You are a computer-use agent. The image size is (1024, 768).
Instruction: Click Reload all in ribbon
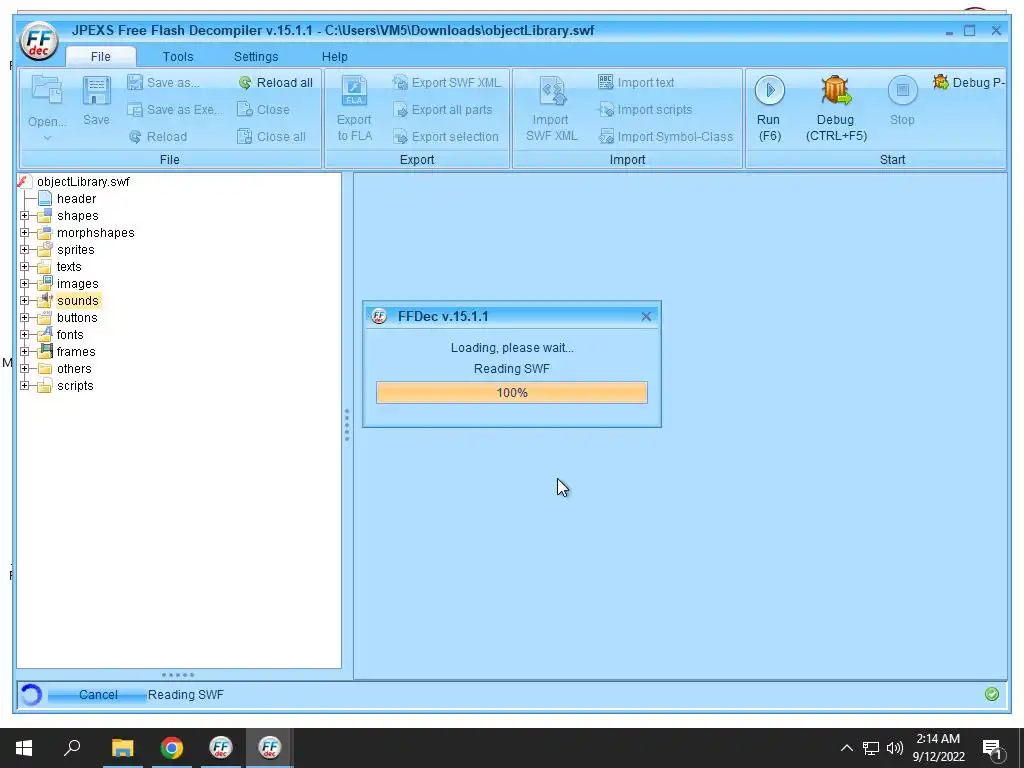pos(276,82)
